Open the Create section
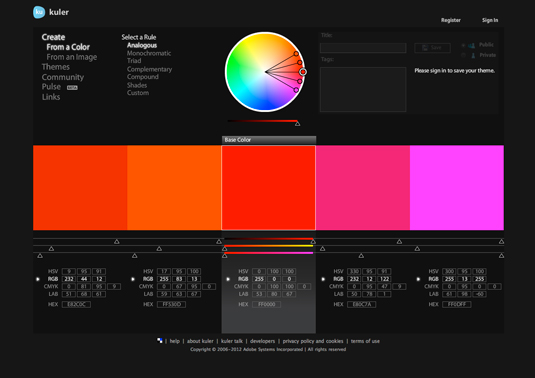The height and width of the screenshot is (378, 535). [x=53, y=37]
